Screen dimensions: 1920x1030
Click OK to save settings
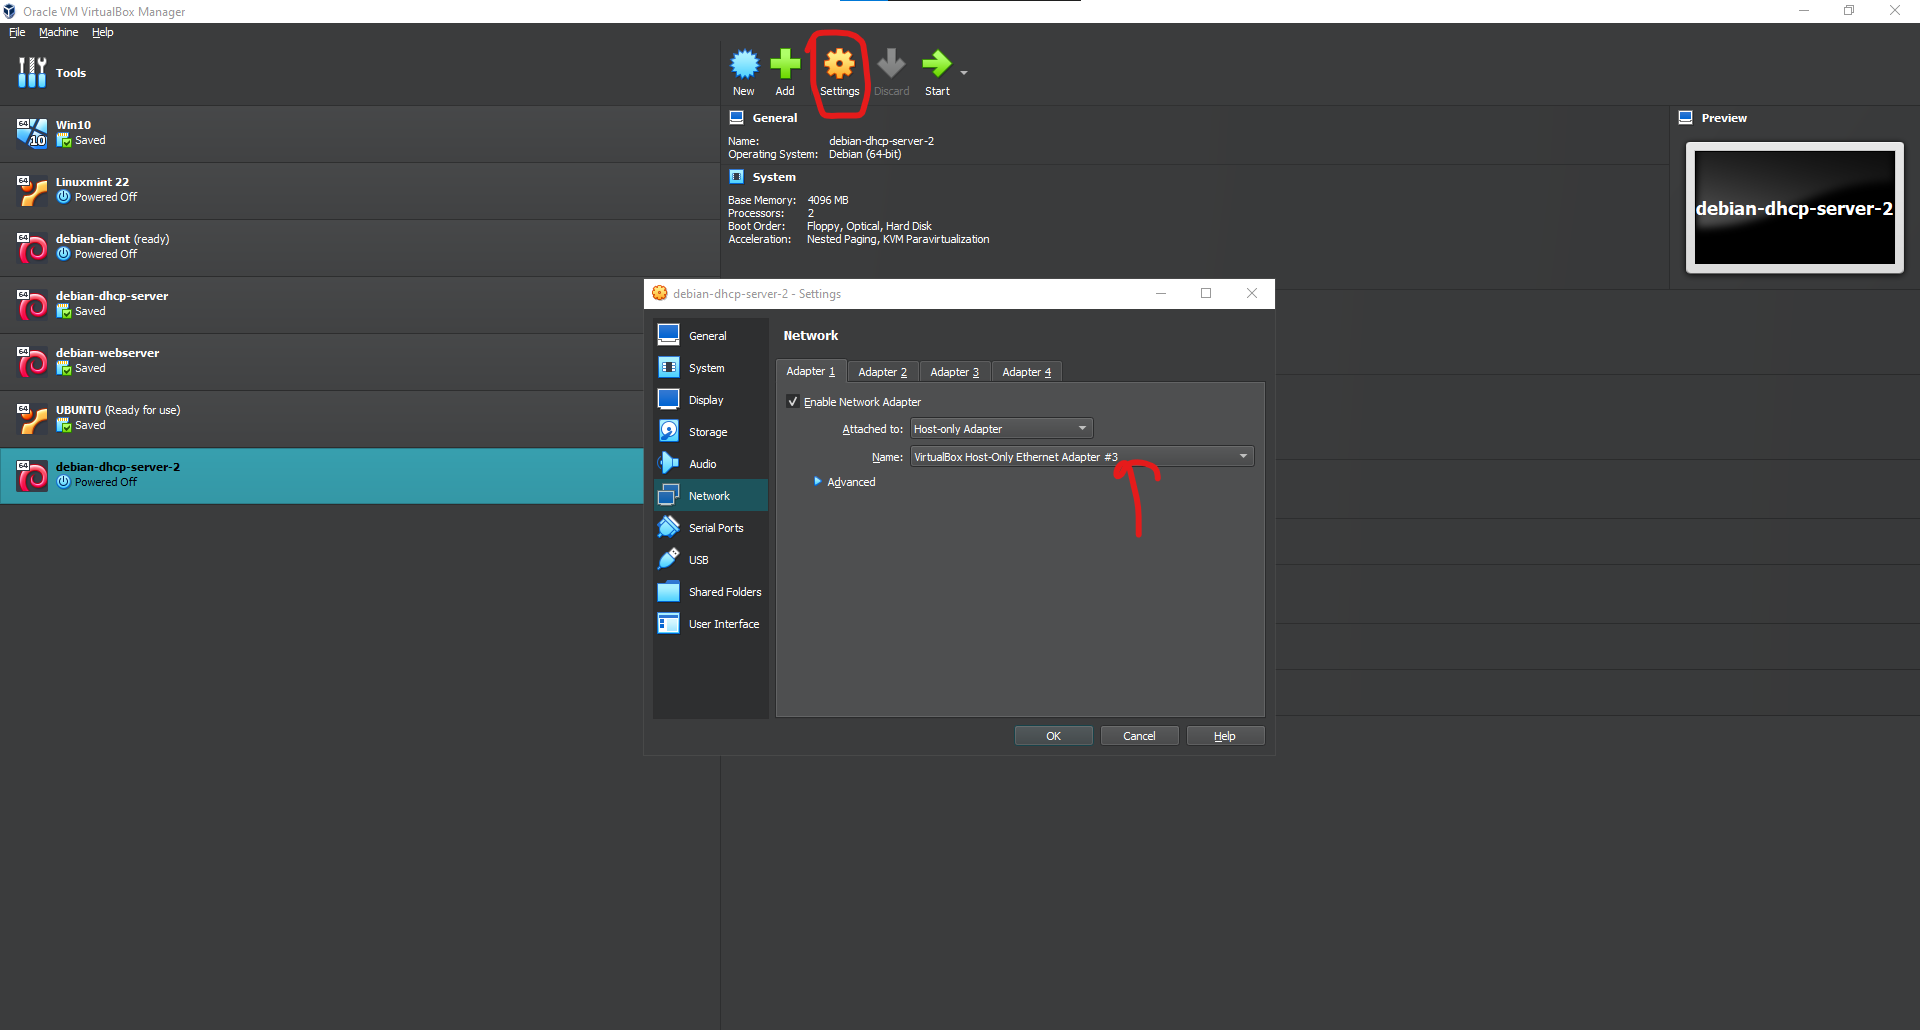(1053, 736)
